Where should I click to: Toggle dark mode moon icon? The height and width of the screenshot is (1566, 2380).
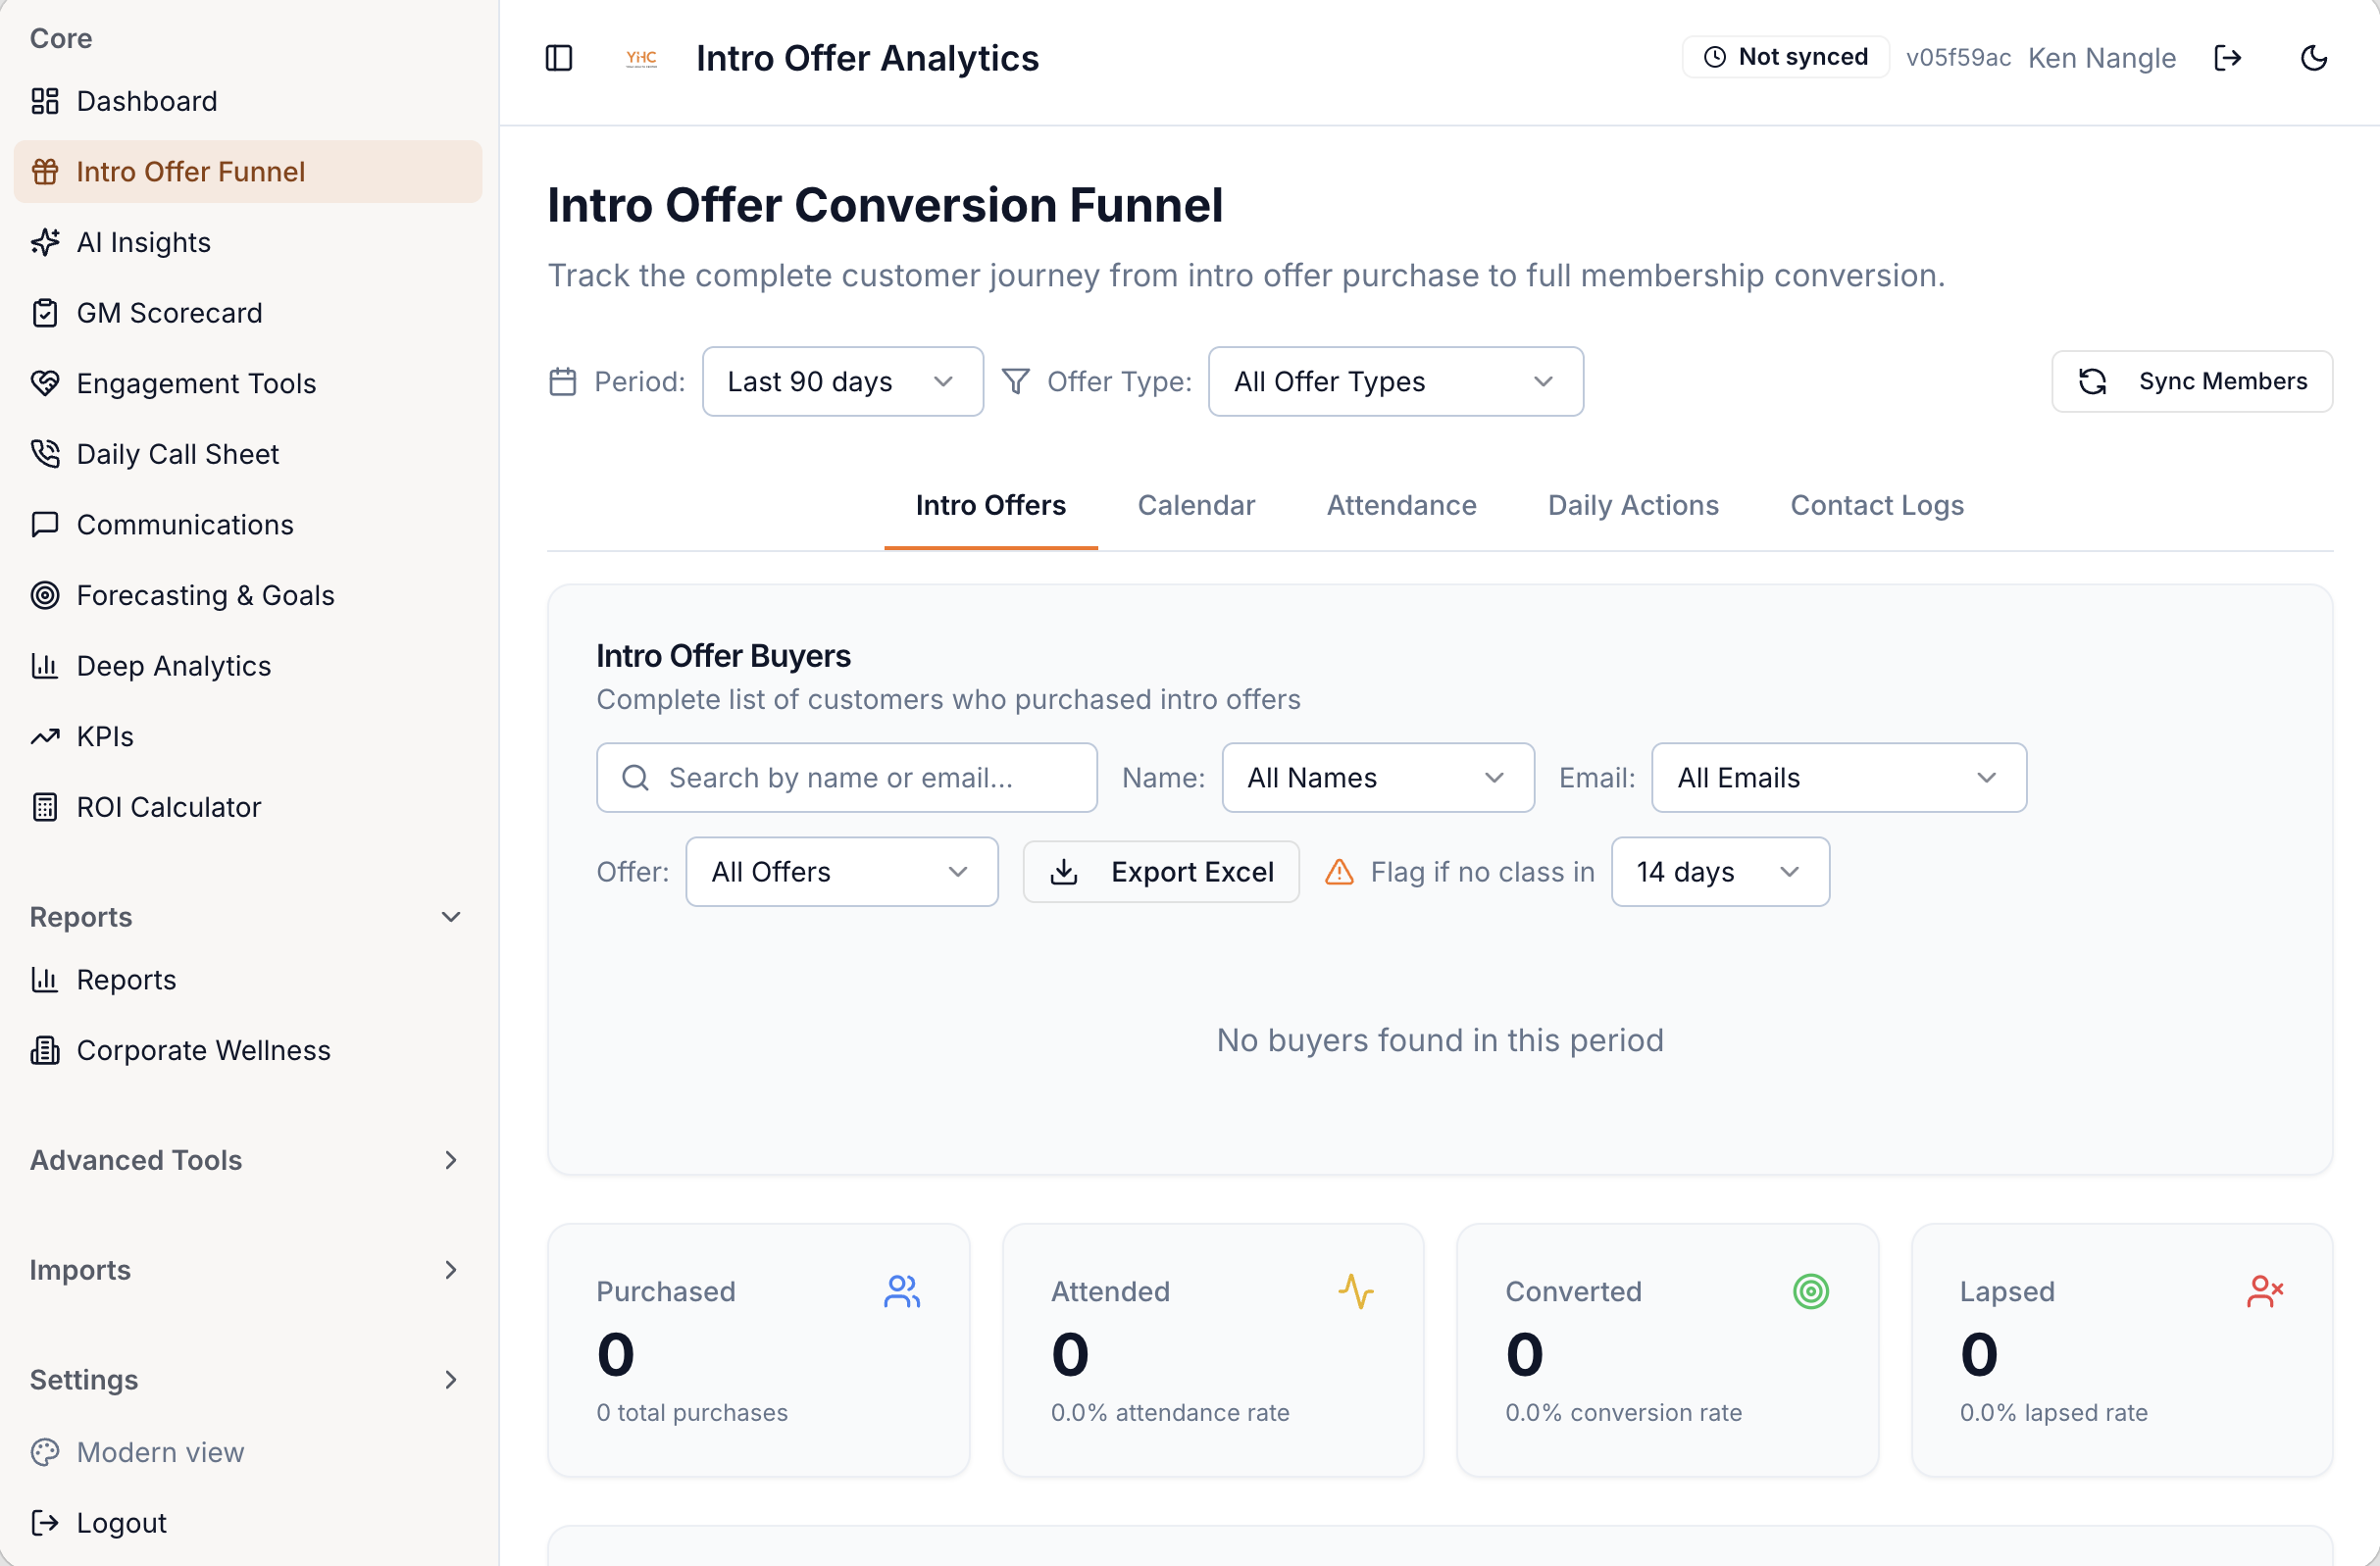coord(2314,58)
